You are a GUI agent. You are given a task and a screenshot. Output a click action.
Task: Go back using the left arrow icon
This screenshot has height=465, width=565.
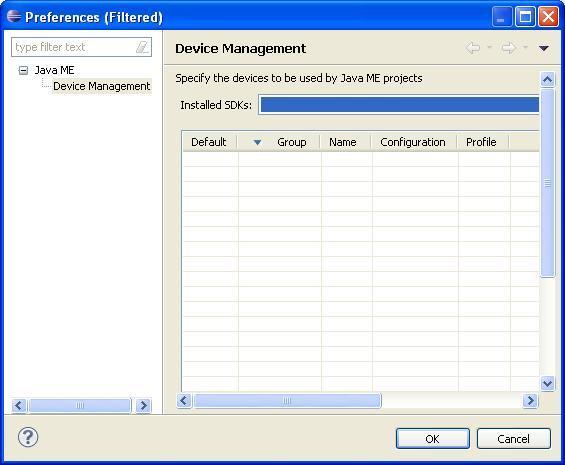(473, 48)
